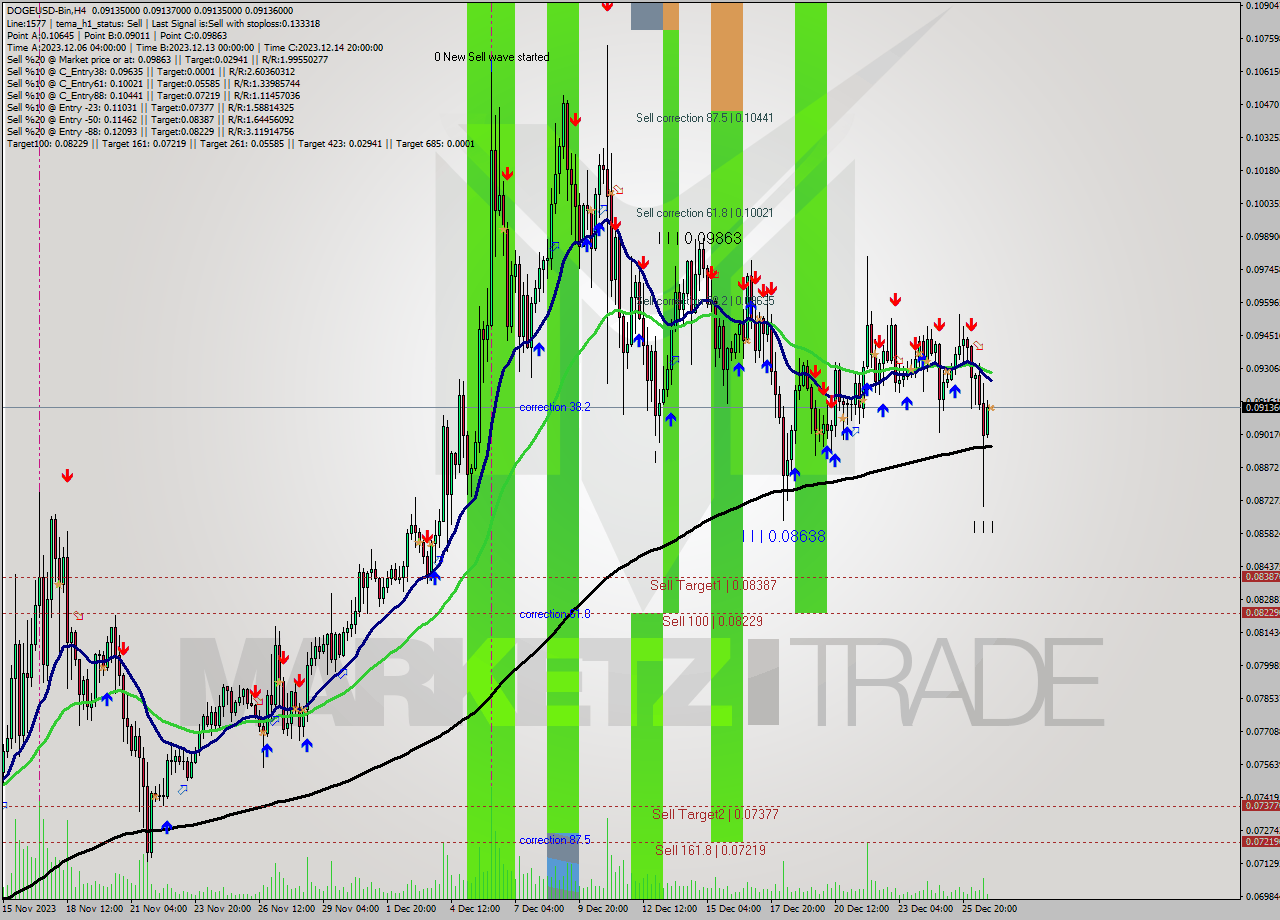Viewport: 1280px width, 920px height.
Task: Click the red 0.07377 price tag
Action: tap(1260, 806)
